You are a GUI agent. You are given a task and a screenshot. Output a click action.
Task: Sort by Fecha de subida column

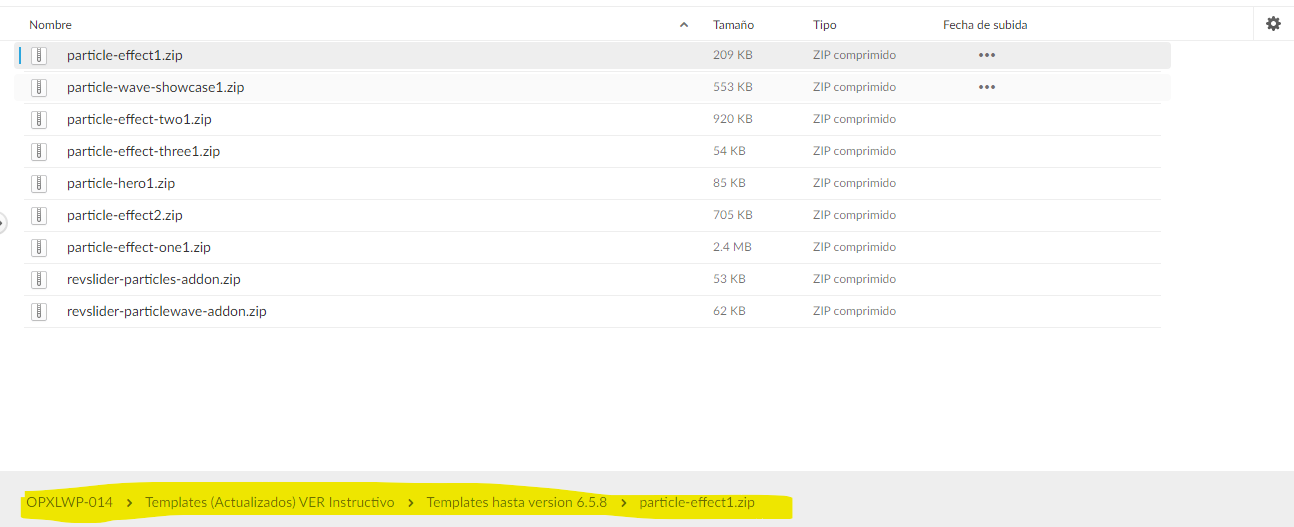985,25
